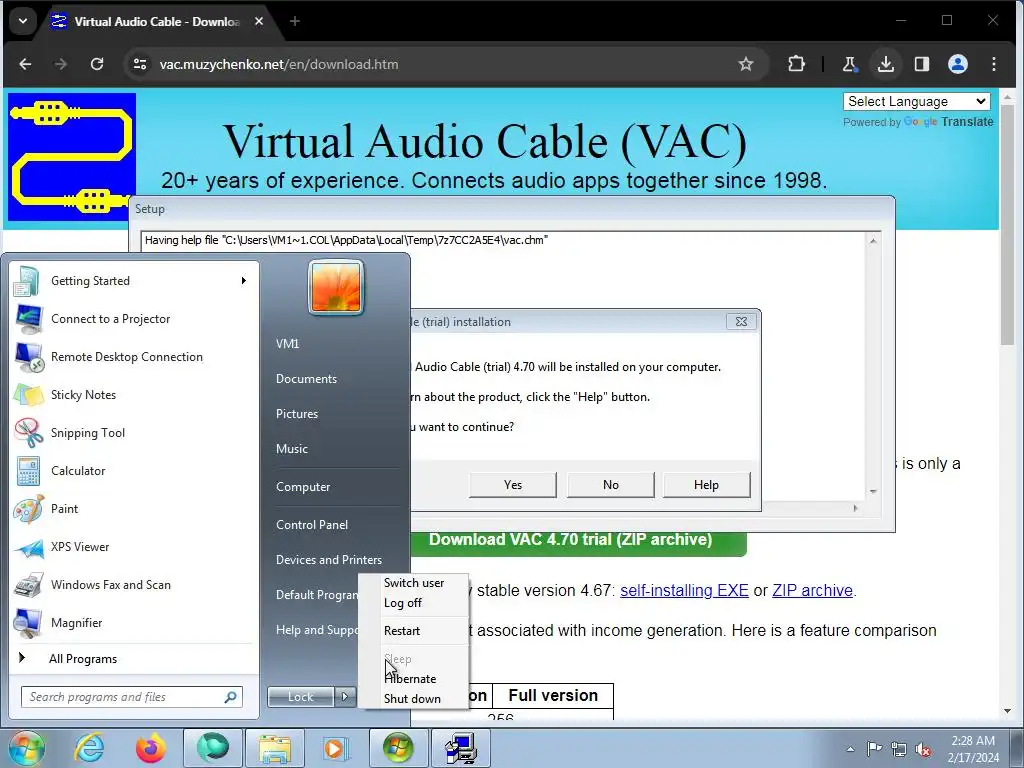
Task: Launch Connect to a Projector
Action: pyautogui.click(x=134, y=319)
